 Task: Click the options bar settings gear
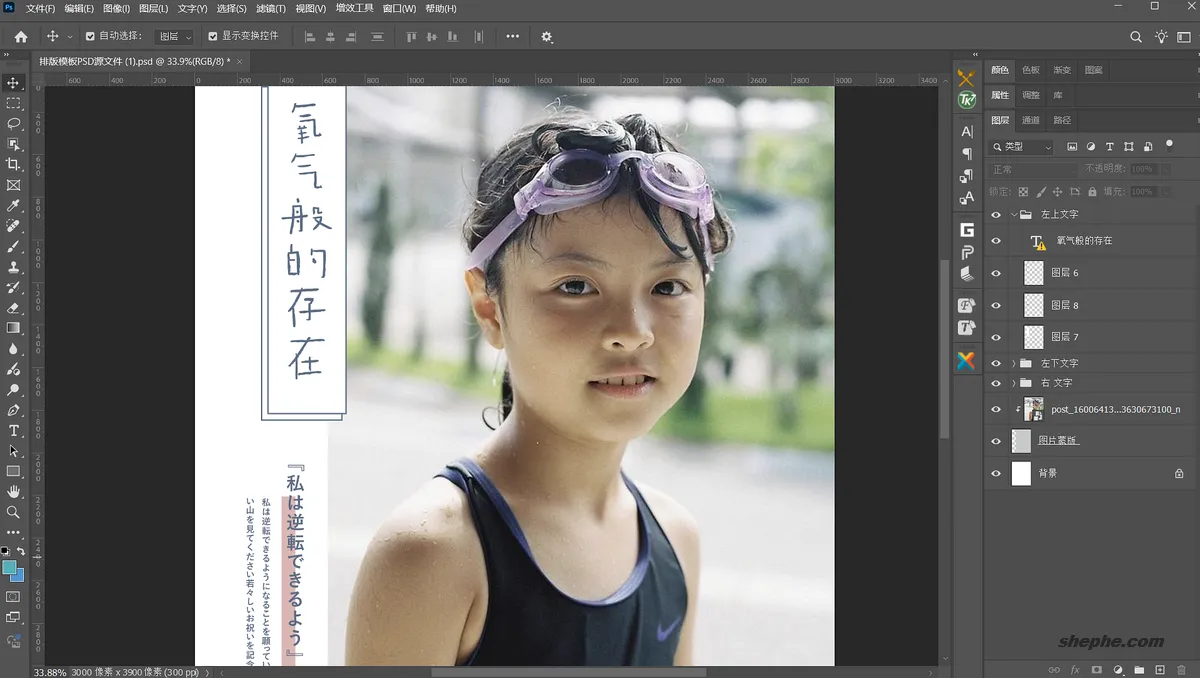pos(546,36)
